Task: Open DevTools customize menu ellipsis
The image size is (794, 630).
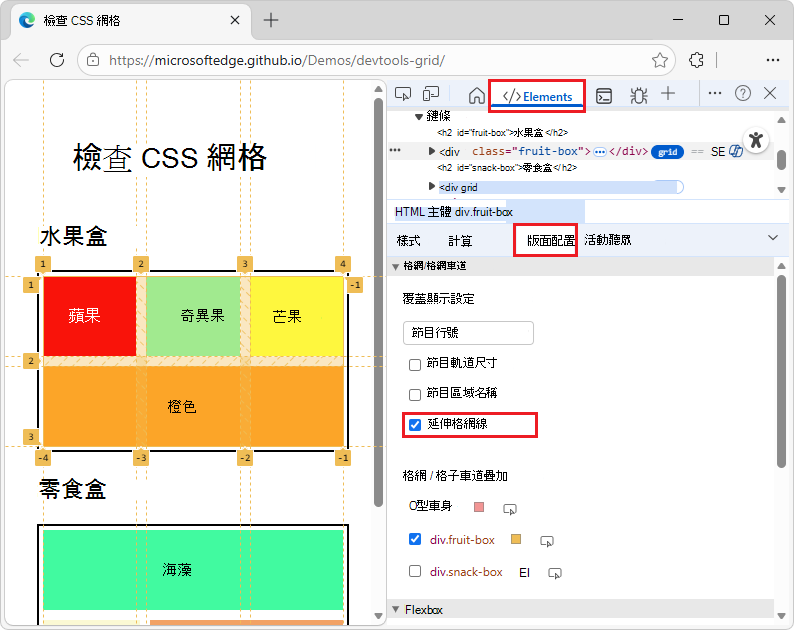Action: point(715,93)
